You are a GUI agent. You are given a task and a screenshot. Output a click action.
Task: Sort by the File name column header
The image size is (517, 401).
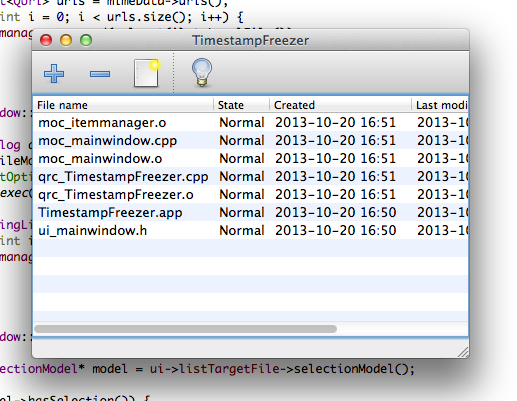click(123, 105)
